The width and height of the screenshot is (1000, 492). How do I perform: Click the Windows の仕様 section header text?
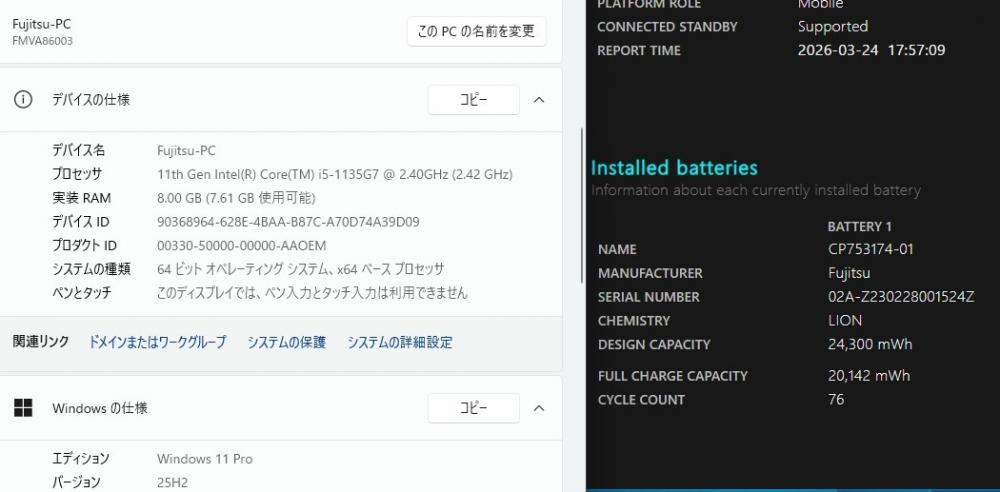point(100,408)
